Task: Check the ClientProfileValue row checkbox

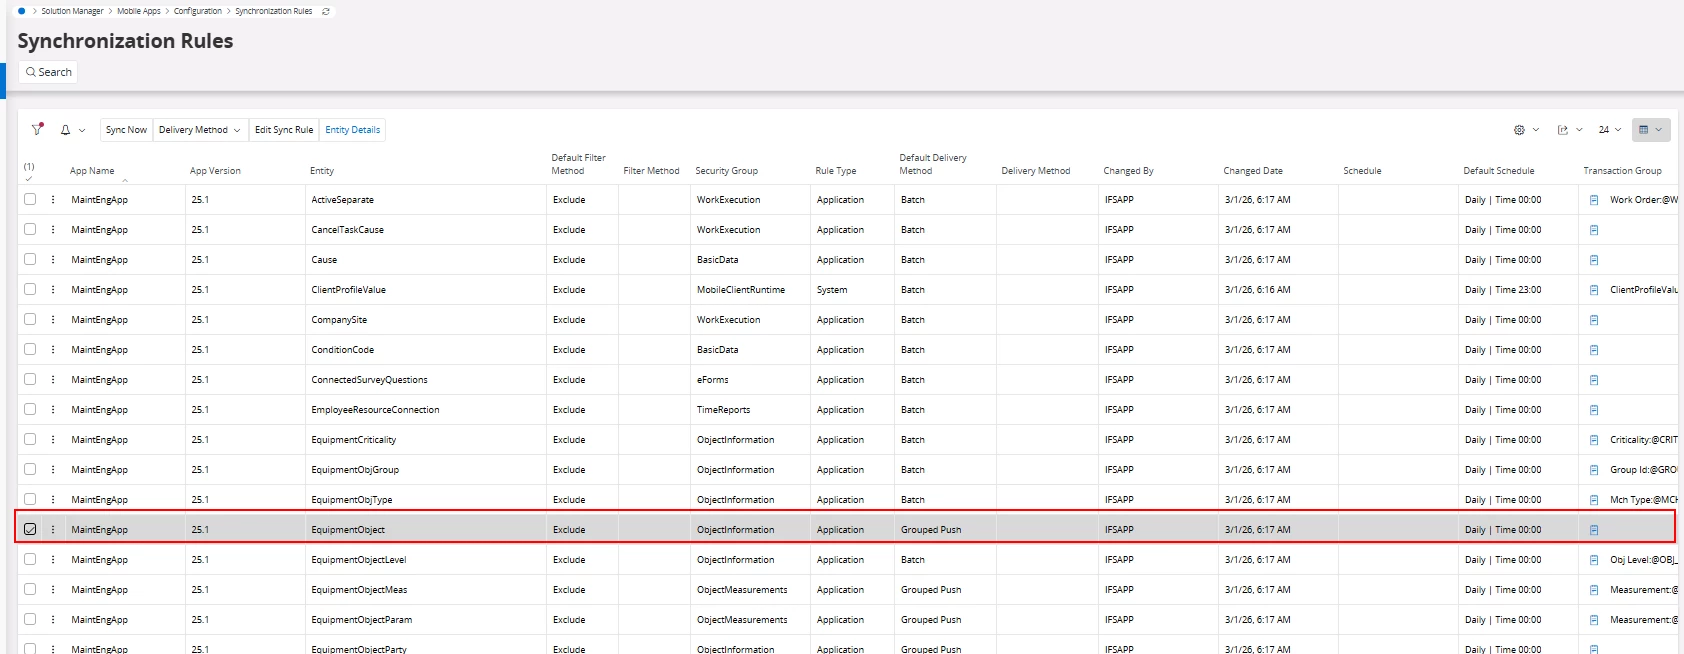Action: click(30, 289)
